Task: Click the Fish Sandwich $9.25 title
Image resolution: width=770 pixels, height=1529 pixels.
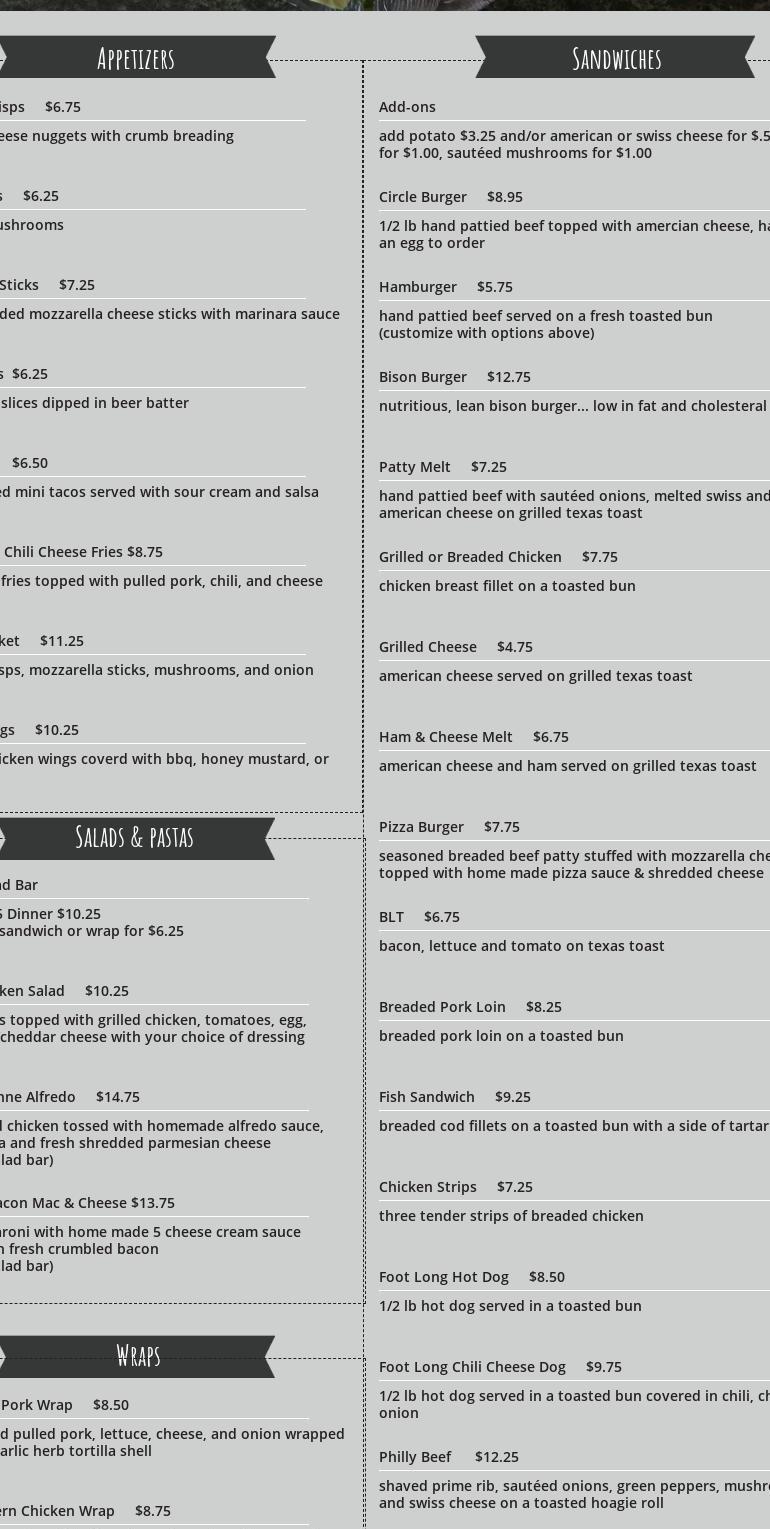Action: point(454,1097)
